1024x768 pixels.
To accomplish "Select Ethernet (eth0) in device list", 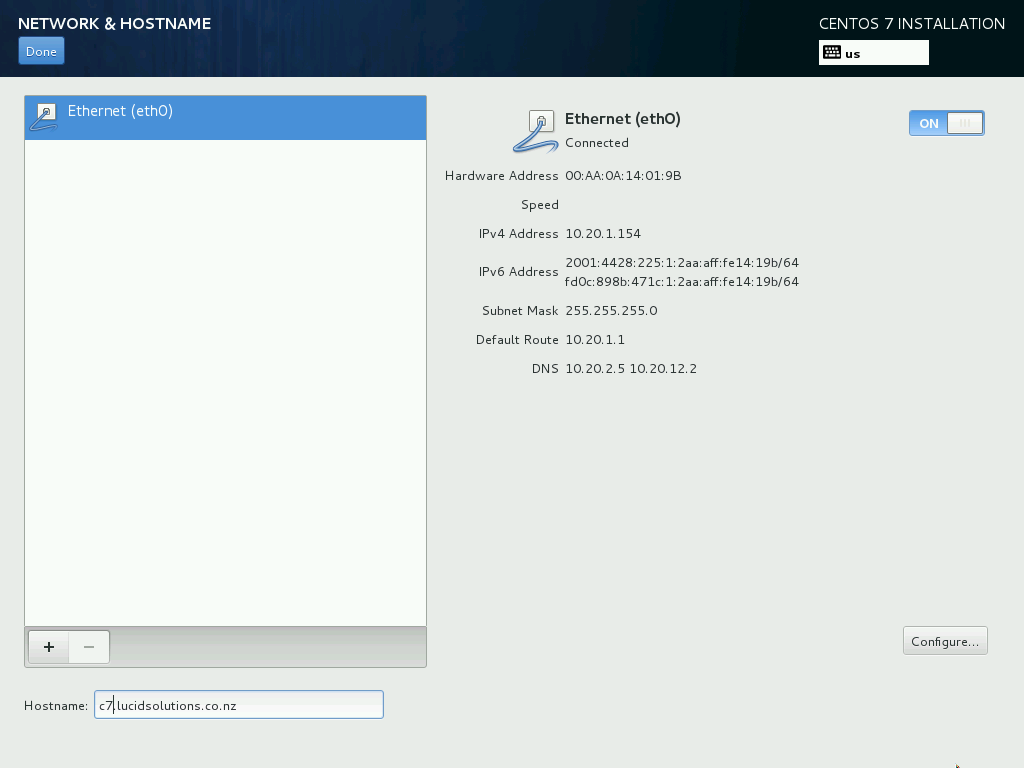I will tap(225, 118).
